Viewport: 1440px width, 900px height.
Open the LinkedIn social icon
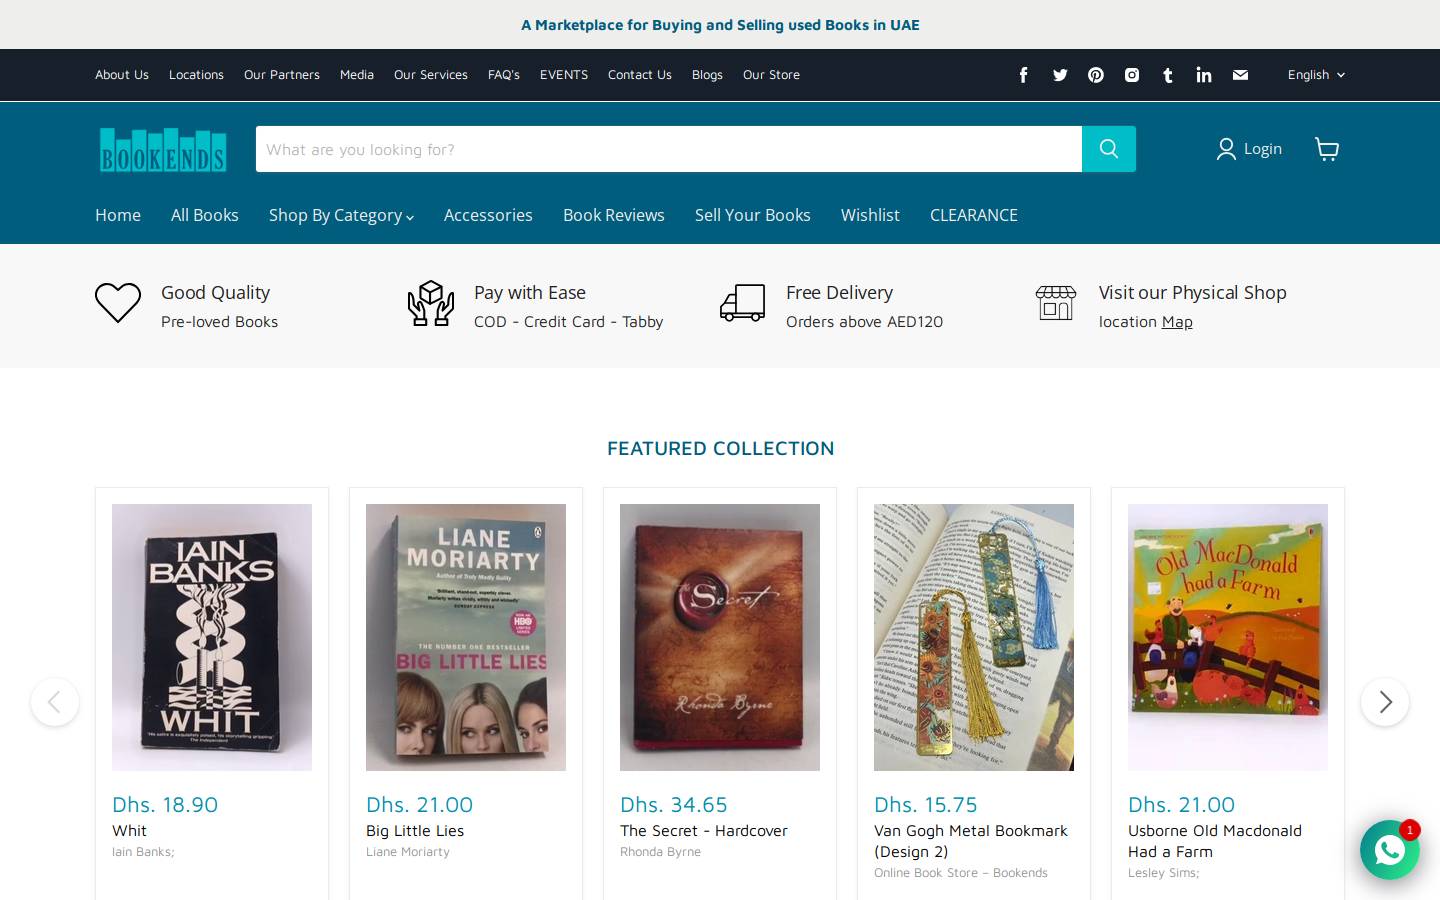tap(1204, 75)
